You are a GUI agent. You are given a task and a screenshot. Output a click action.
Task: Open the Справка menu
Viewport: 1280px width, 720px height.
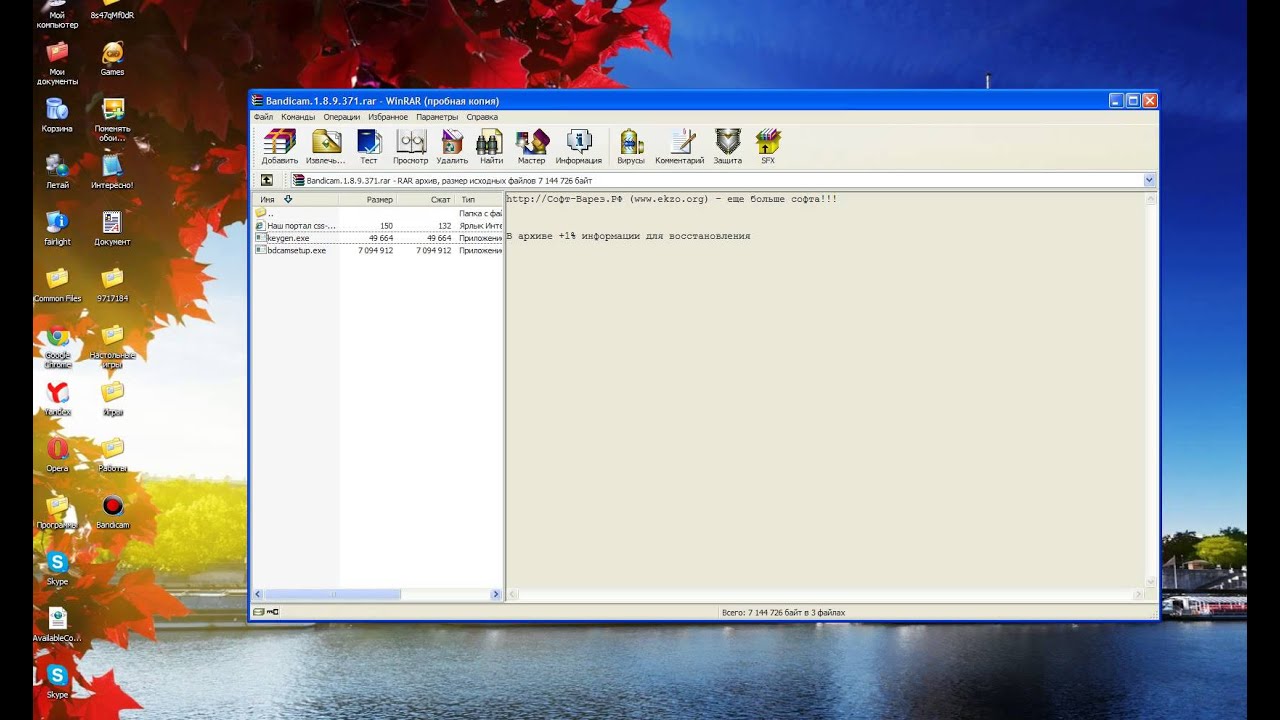(x=482, y=117)
